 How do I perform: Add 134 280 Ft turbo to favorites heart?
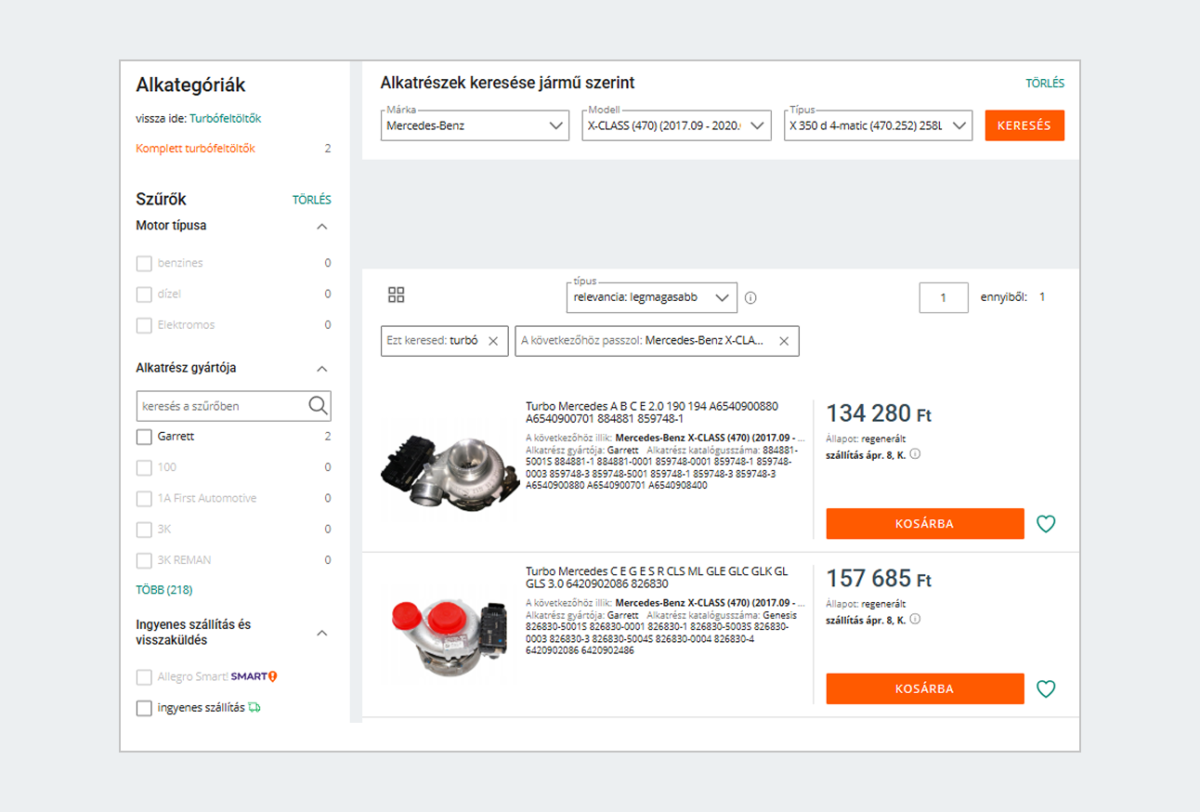coord(1046,524)
